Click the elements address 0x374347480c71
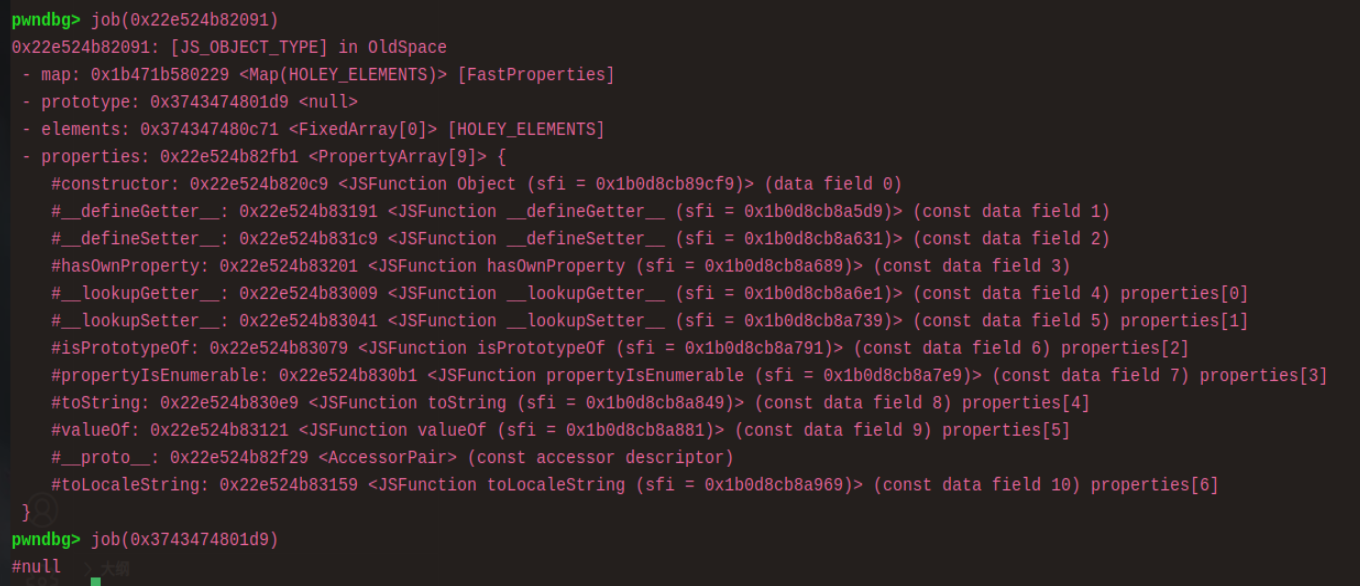1360x586 pixels. tap(209, 130)
